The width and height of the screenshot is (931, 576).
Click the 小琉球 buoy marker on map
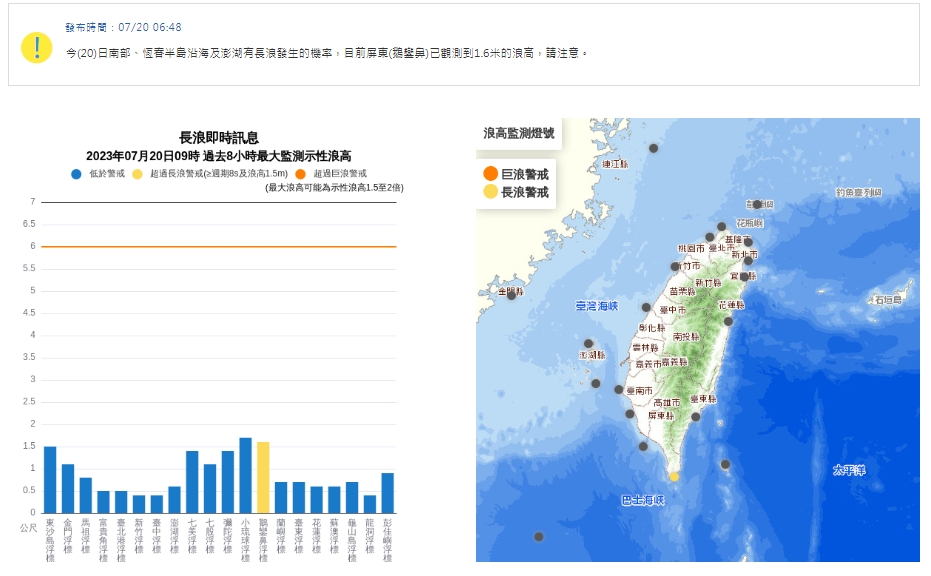pyautogui.click(x=643, y=446)
